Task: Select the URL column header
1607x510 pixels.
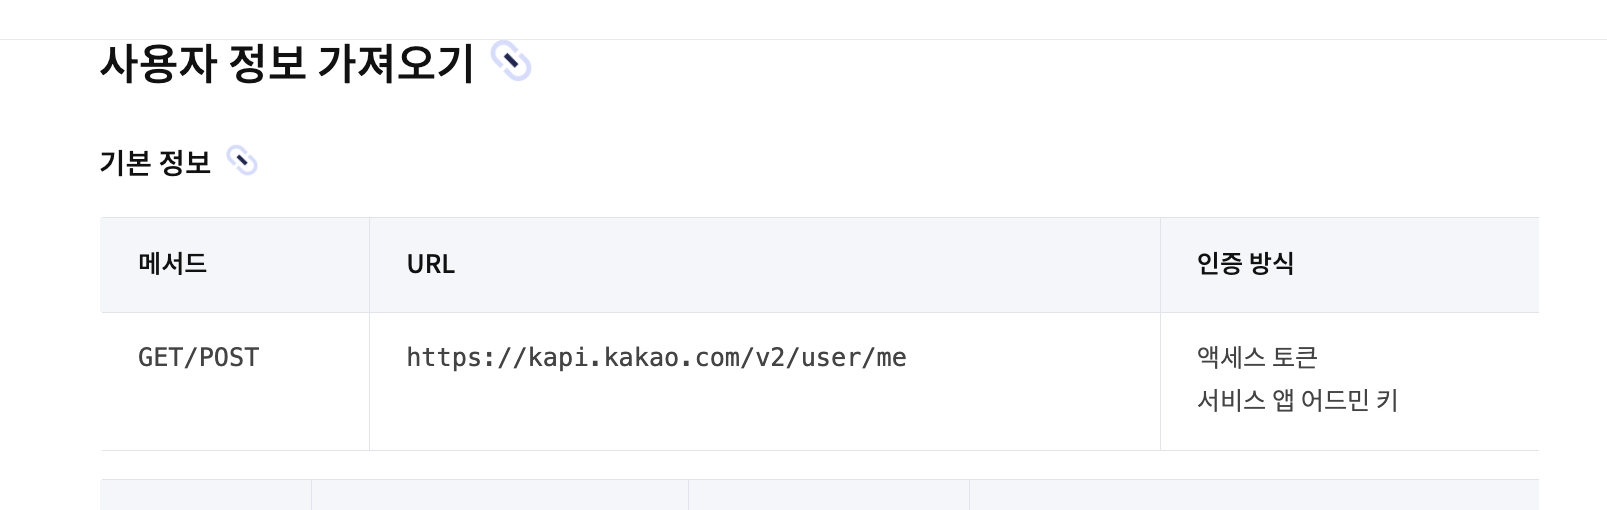Action: pos(765,265)
